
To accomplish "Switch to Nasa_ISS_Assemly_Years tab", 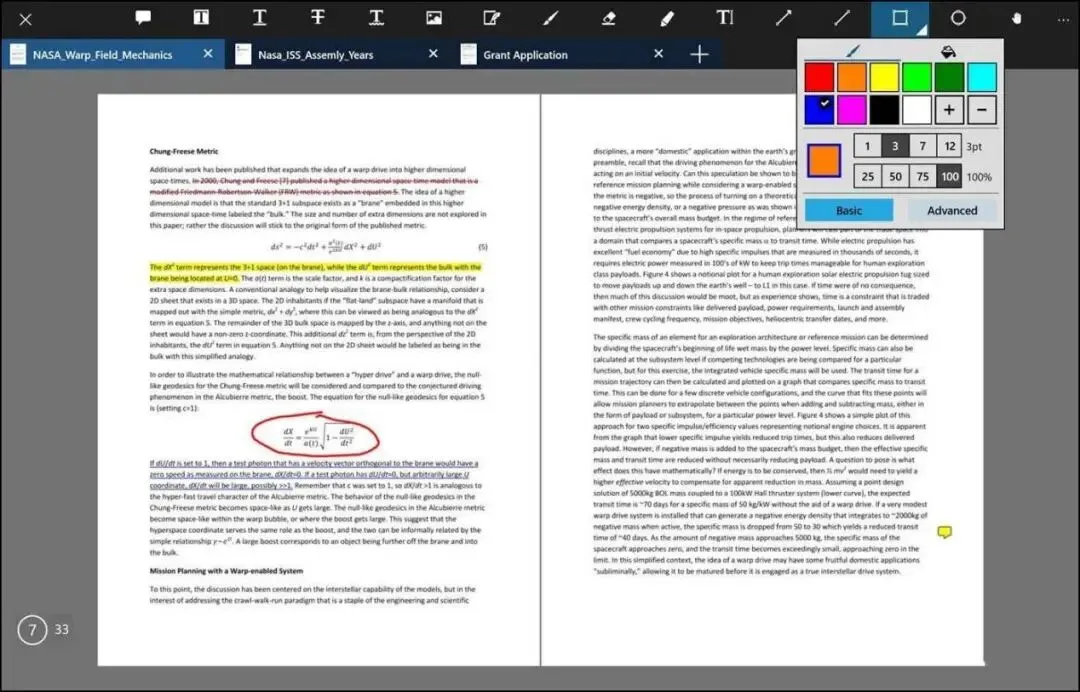I will [x=337, y=54].
